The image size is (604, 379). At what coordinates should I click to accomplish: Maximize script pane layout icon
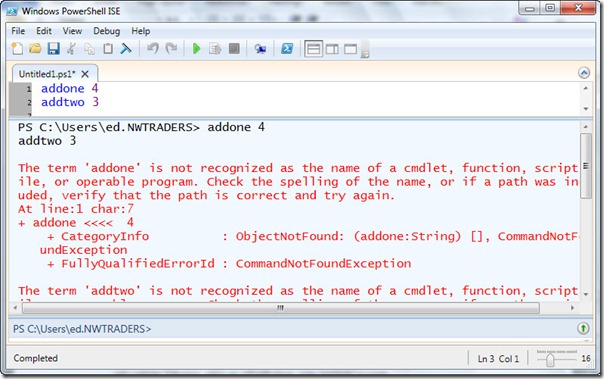(351, 49)
